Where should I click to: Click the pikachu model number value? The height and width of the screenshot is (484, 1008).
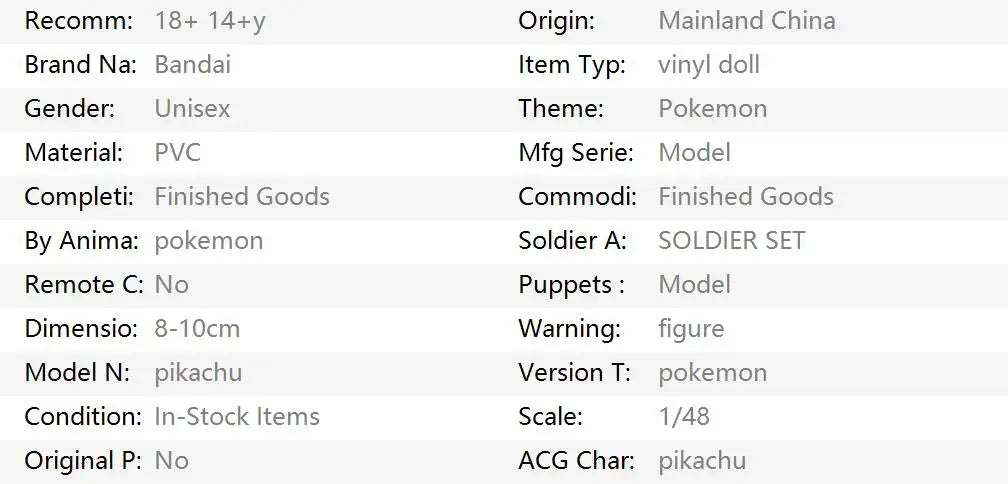pos(198,373)
